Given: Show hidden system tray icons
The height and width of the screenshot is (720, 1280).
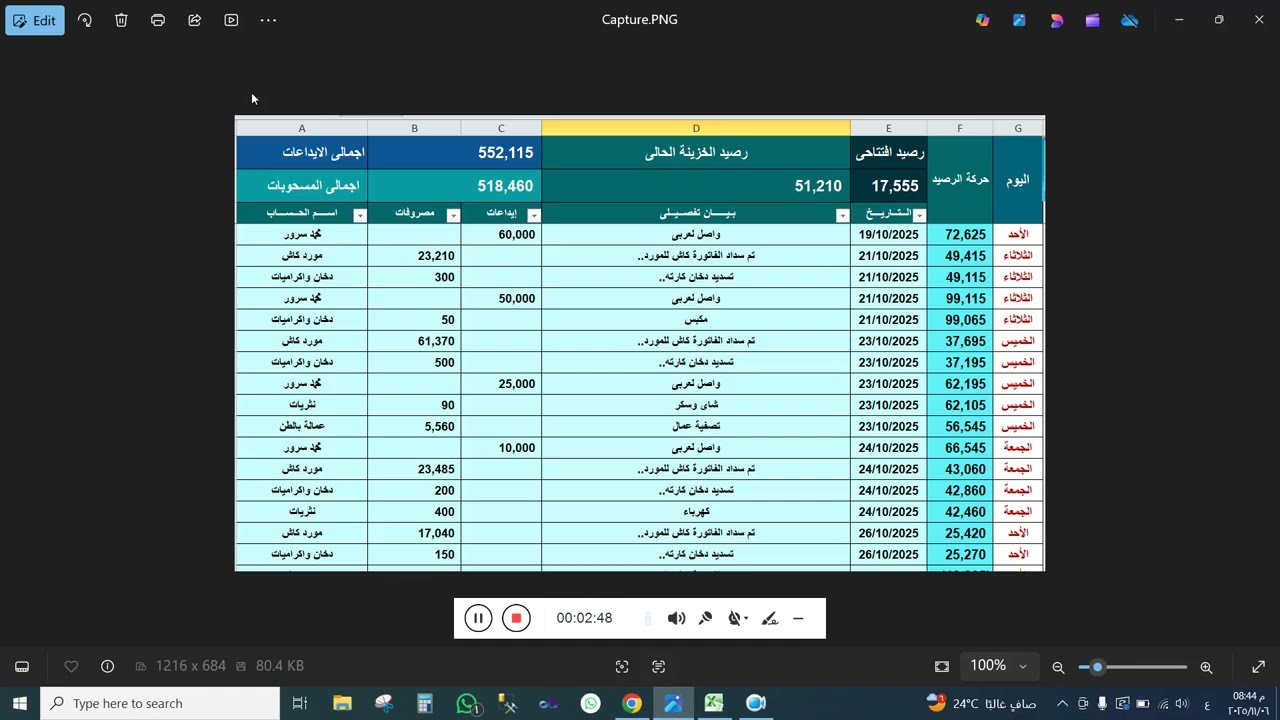Looking at the screenshot, I should tap(1062, 703).
